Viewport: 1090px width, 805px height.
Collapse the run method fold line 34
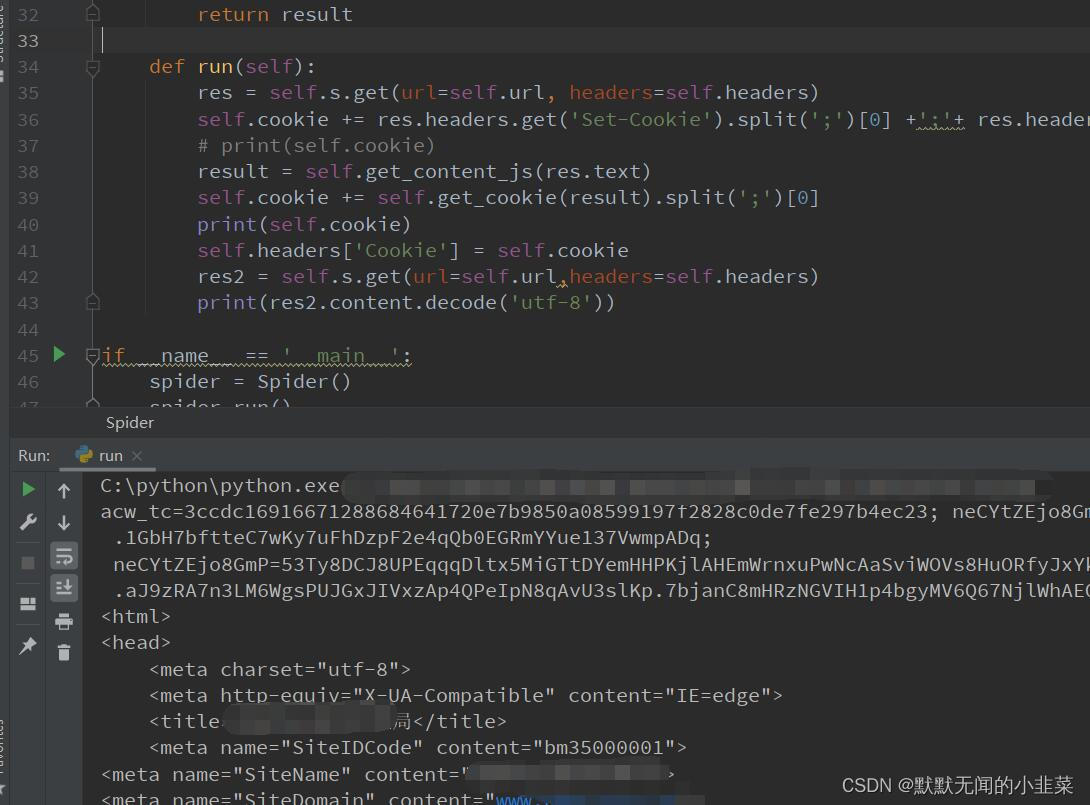tap(92, 67)
